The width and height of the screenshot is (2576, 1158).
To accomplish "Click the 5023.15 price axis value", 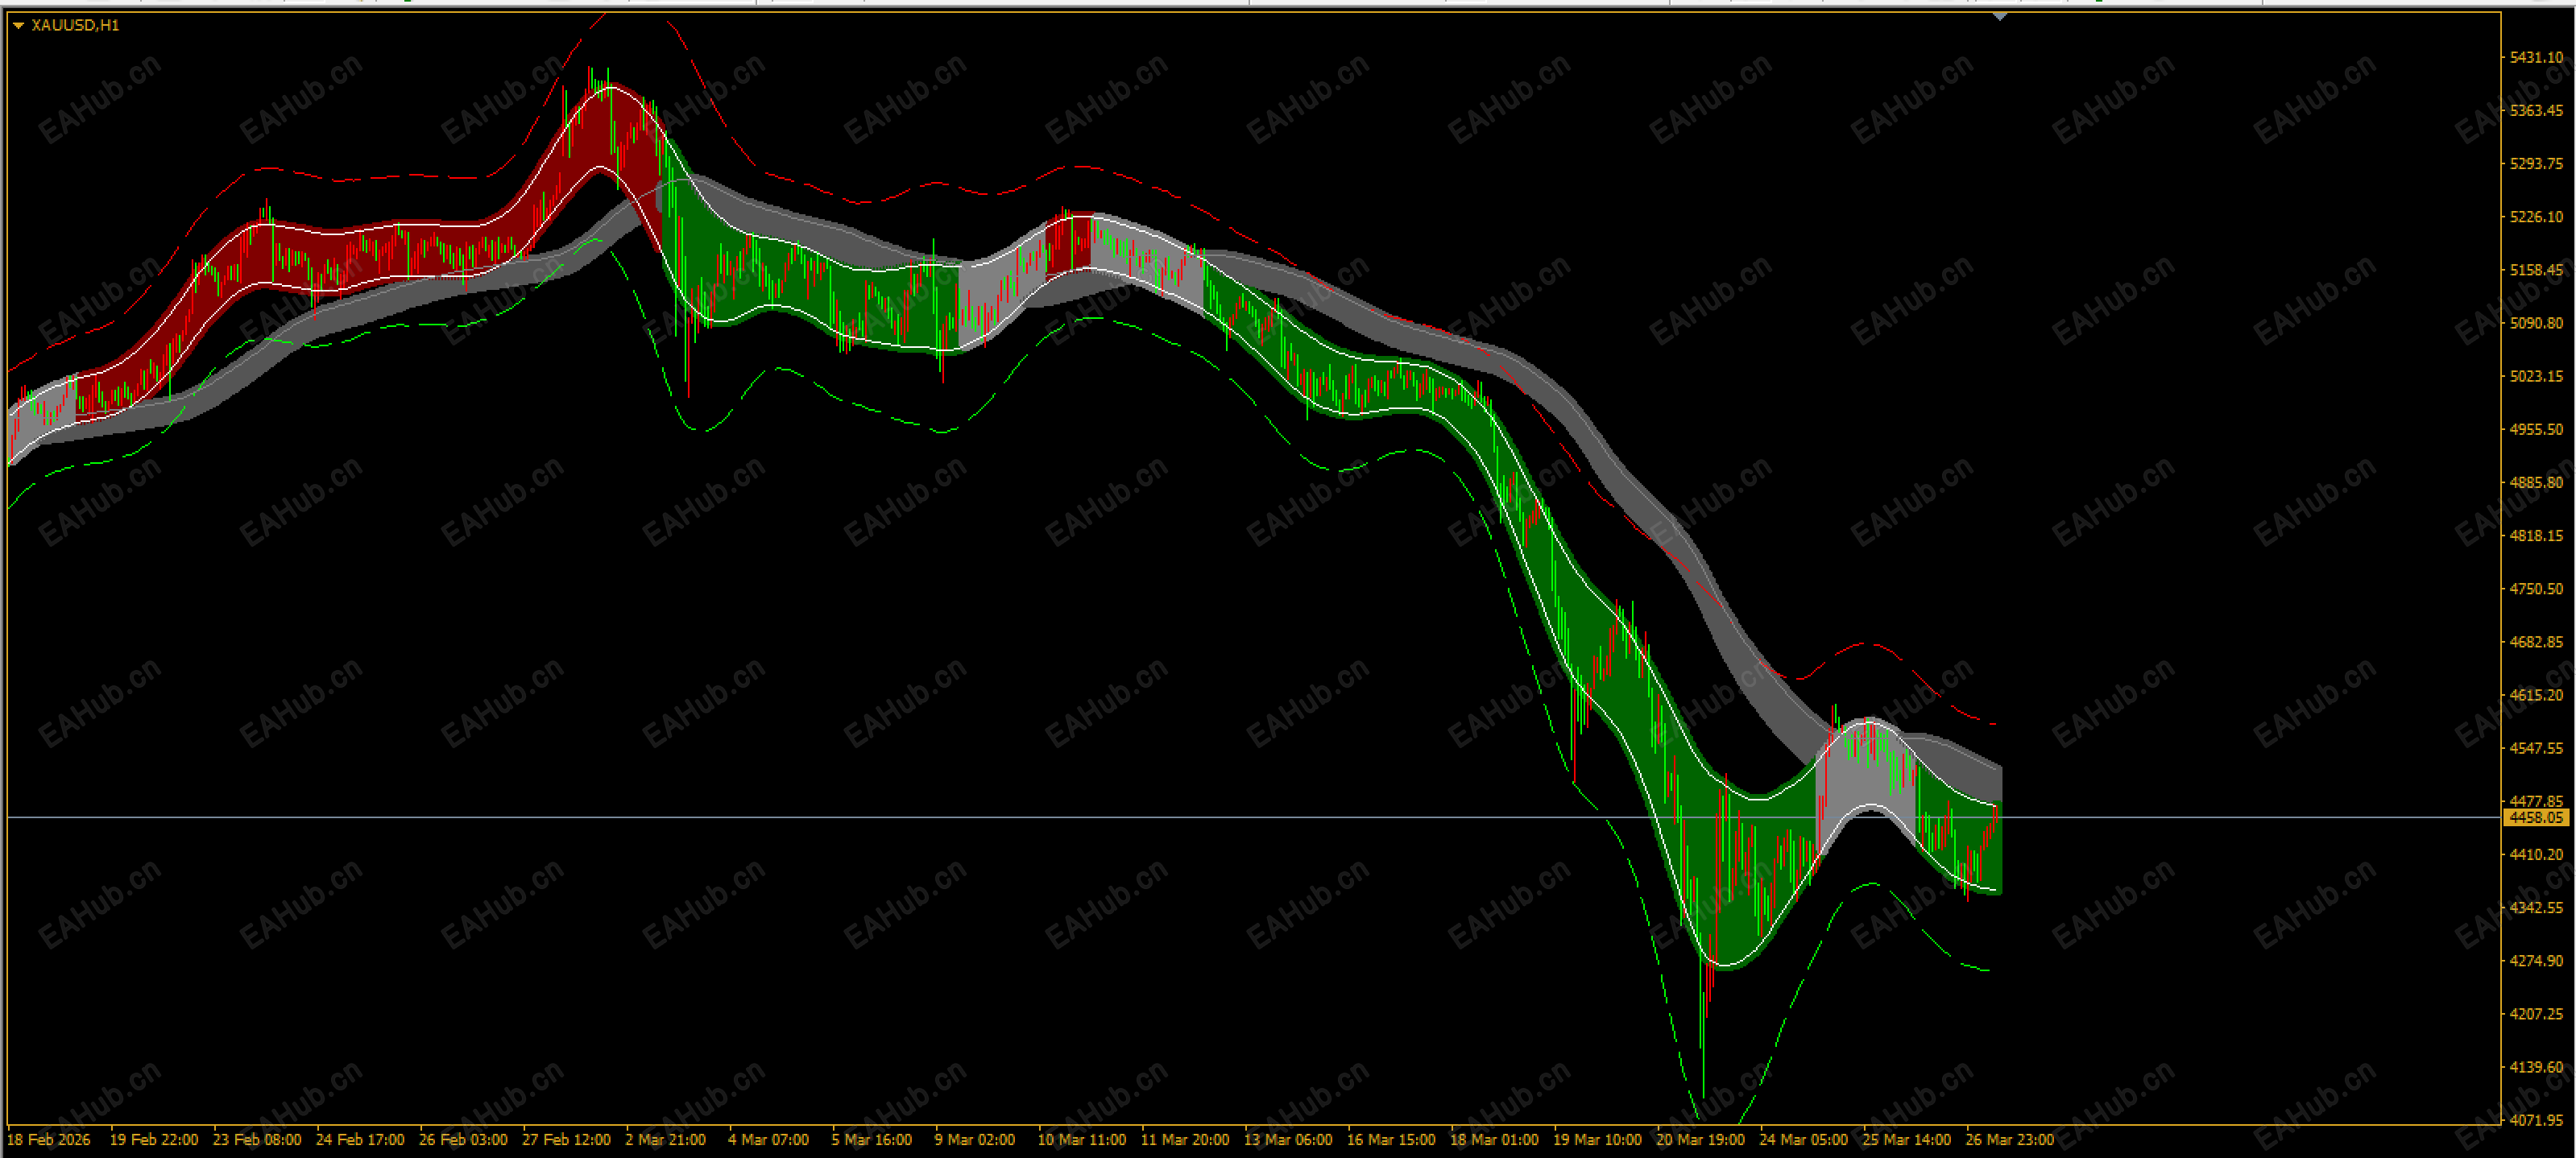I will [x=2536, y=376].
